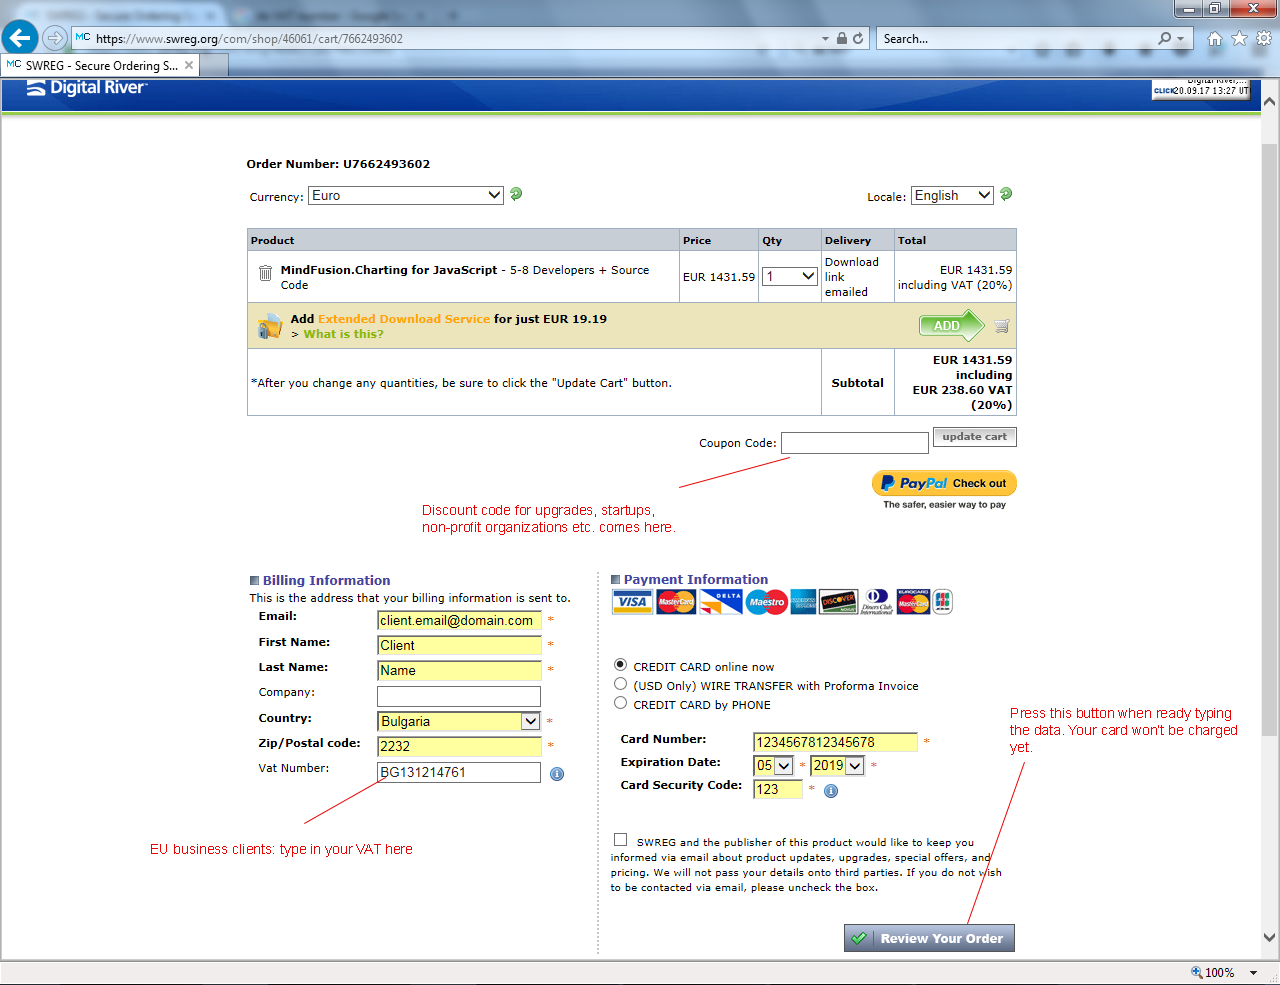Click the page vertical scrollbar

(1269, 440)
